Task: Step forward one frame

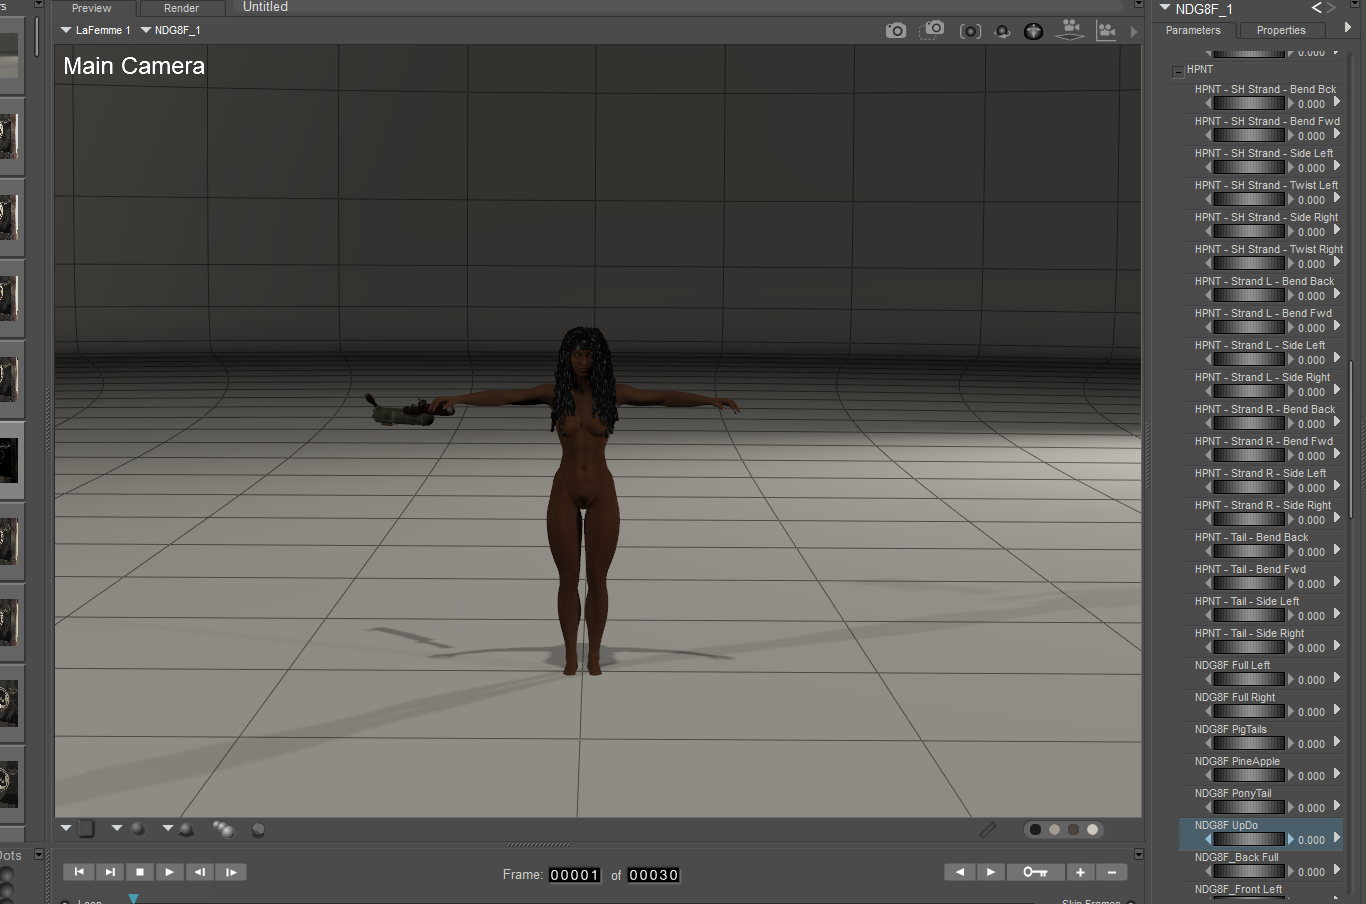Action: [x=231, y=872]
